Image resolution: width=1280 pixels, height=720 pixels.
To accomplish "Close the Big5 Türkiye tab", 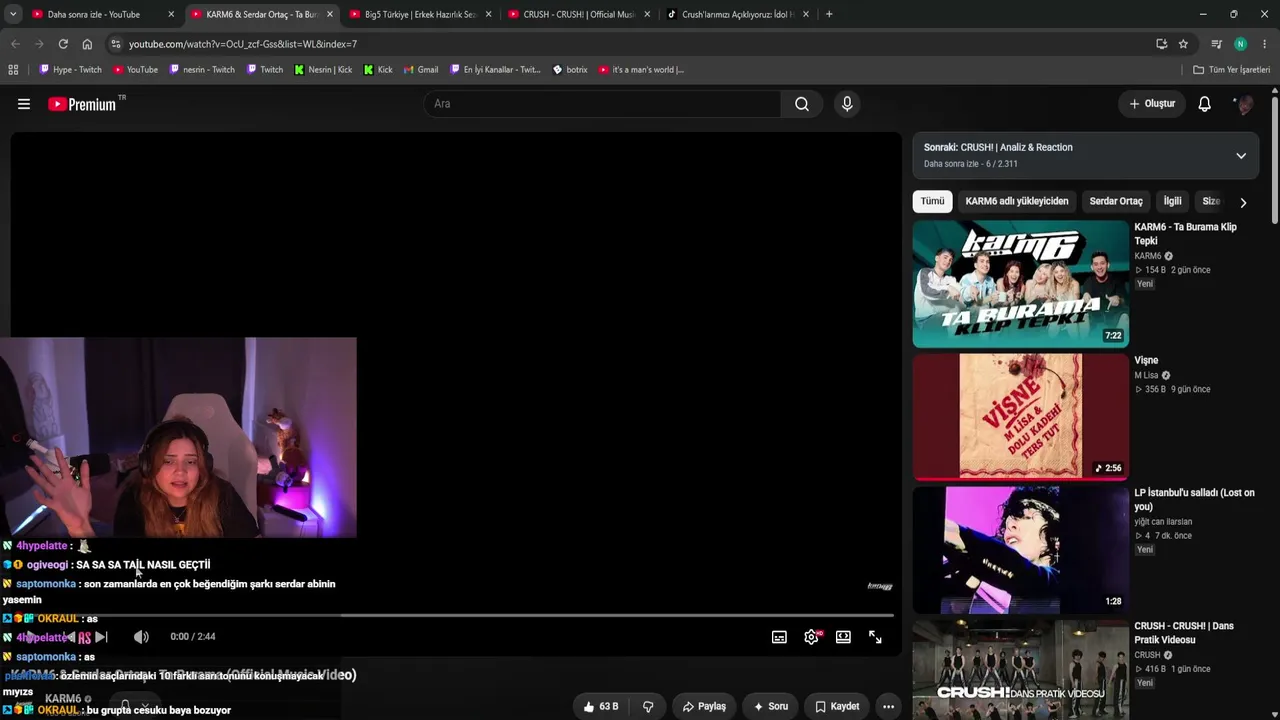I will click(489, 14).
